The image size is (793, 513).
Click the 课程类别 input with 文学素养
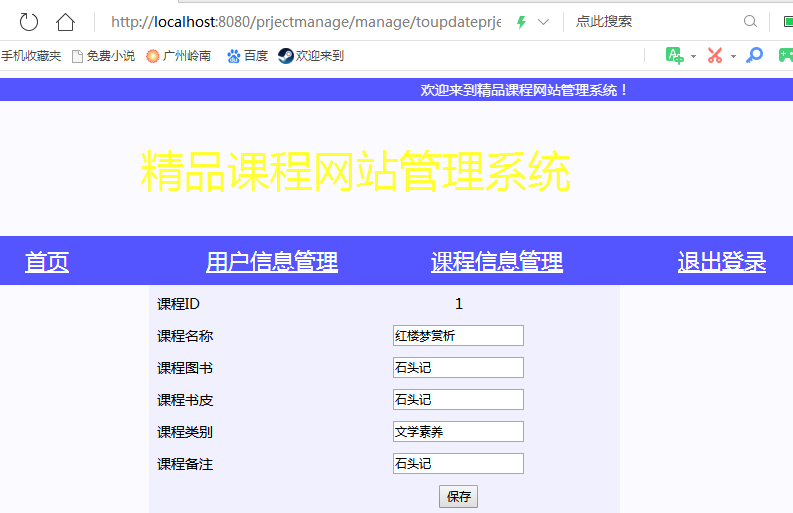[458, 432]
